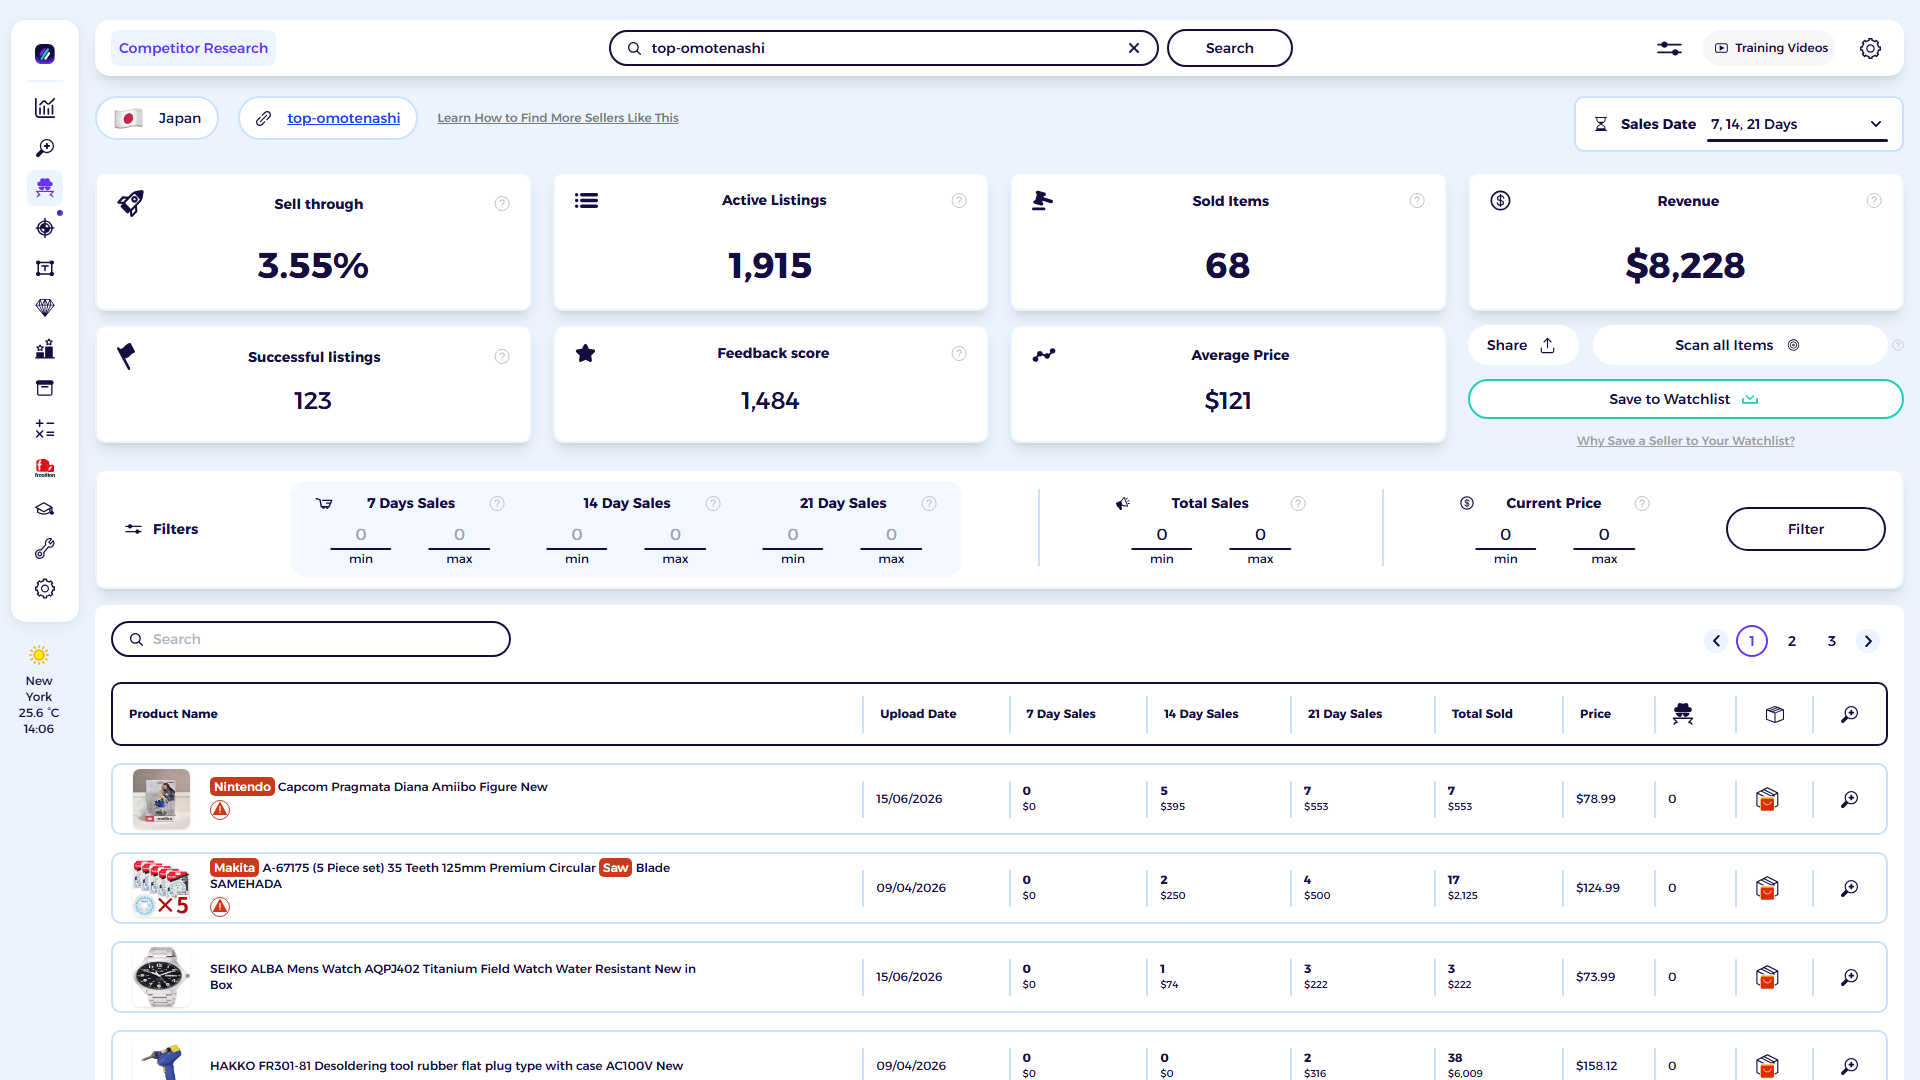This screenshot has height=1080, width=1920.
Task: Open the wrench tools sidebar icon
Action: pyautogui.click(x=45, y=549)
